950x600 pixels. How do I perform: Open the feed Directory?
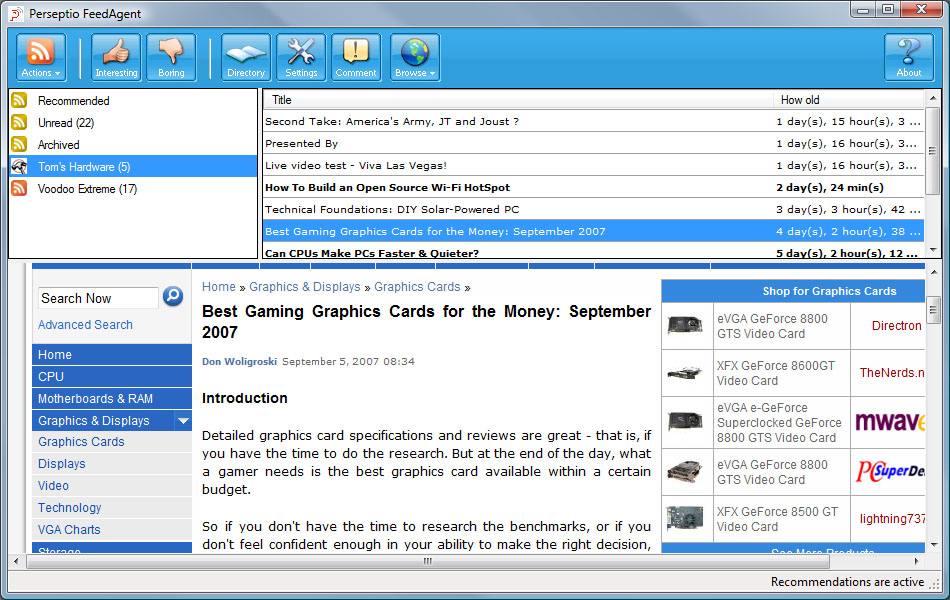pos(246,58)
